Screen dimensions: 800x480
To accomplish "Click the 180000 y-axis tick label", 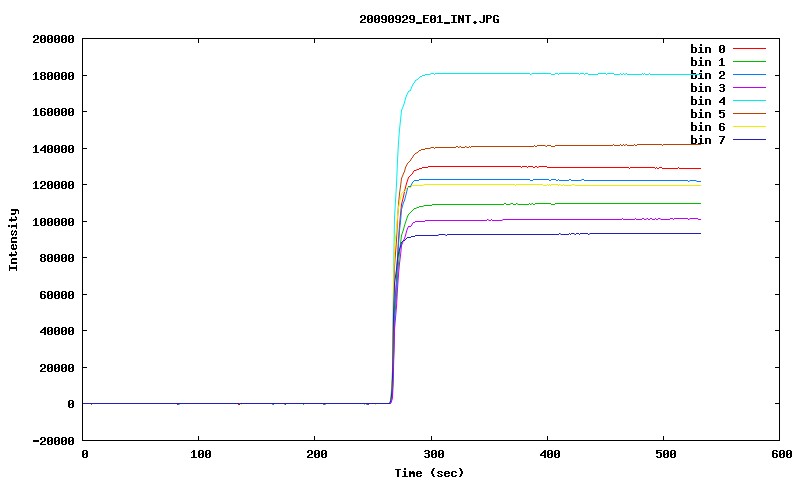I will pos(53,76).
